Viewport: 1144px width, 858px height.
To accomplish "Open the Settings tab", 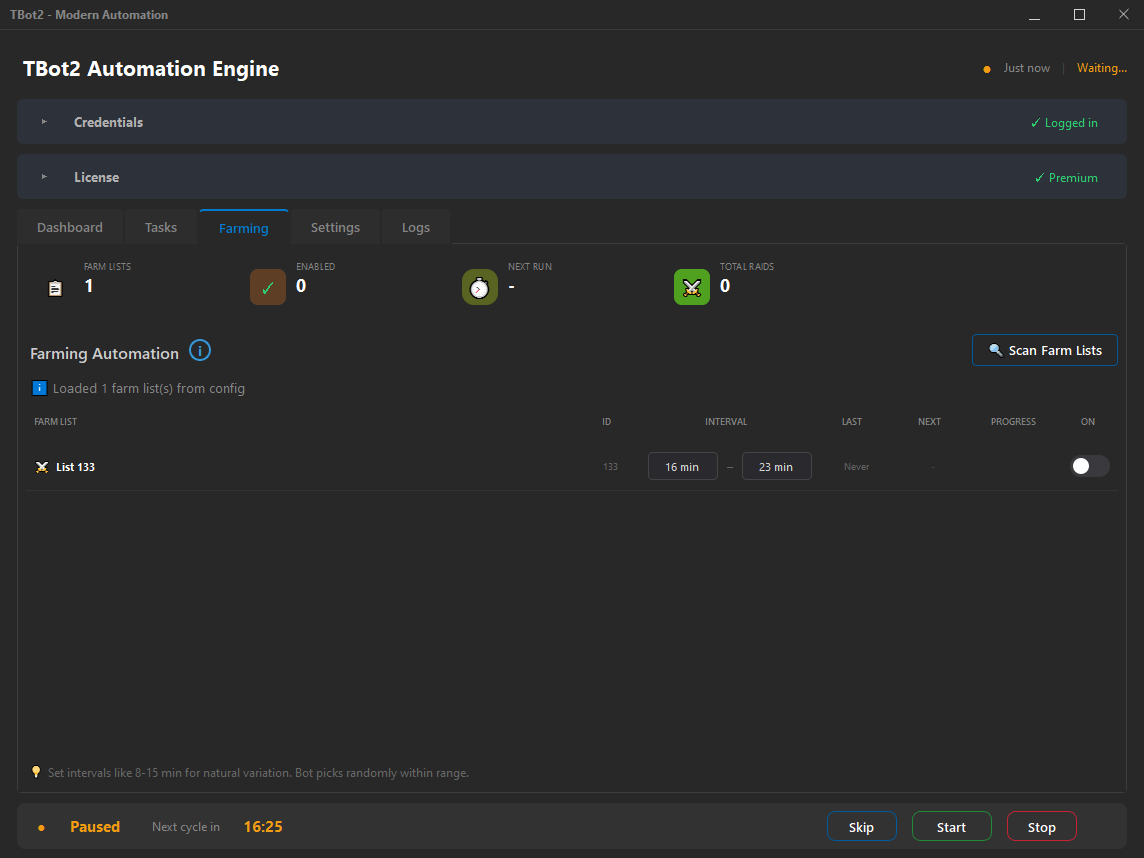I will tap(335, 227).
